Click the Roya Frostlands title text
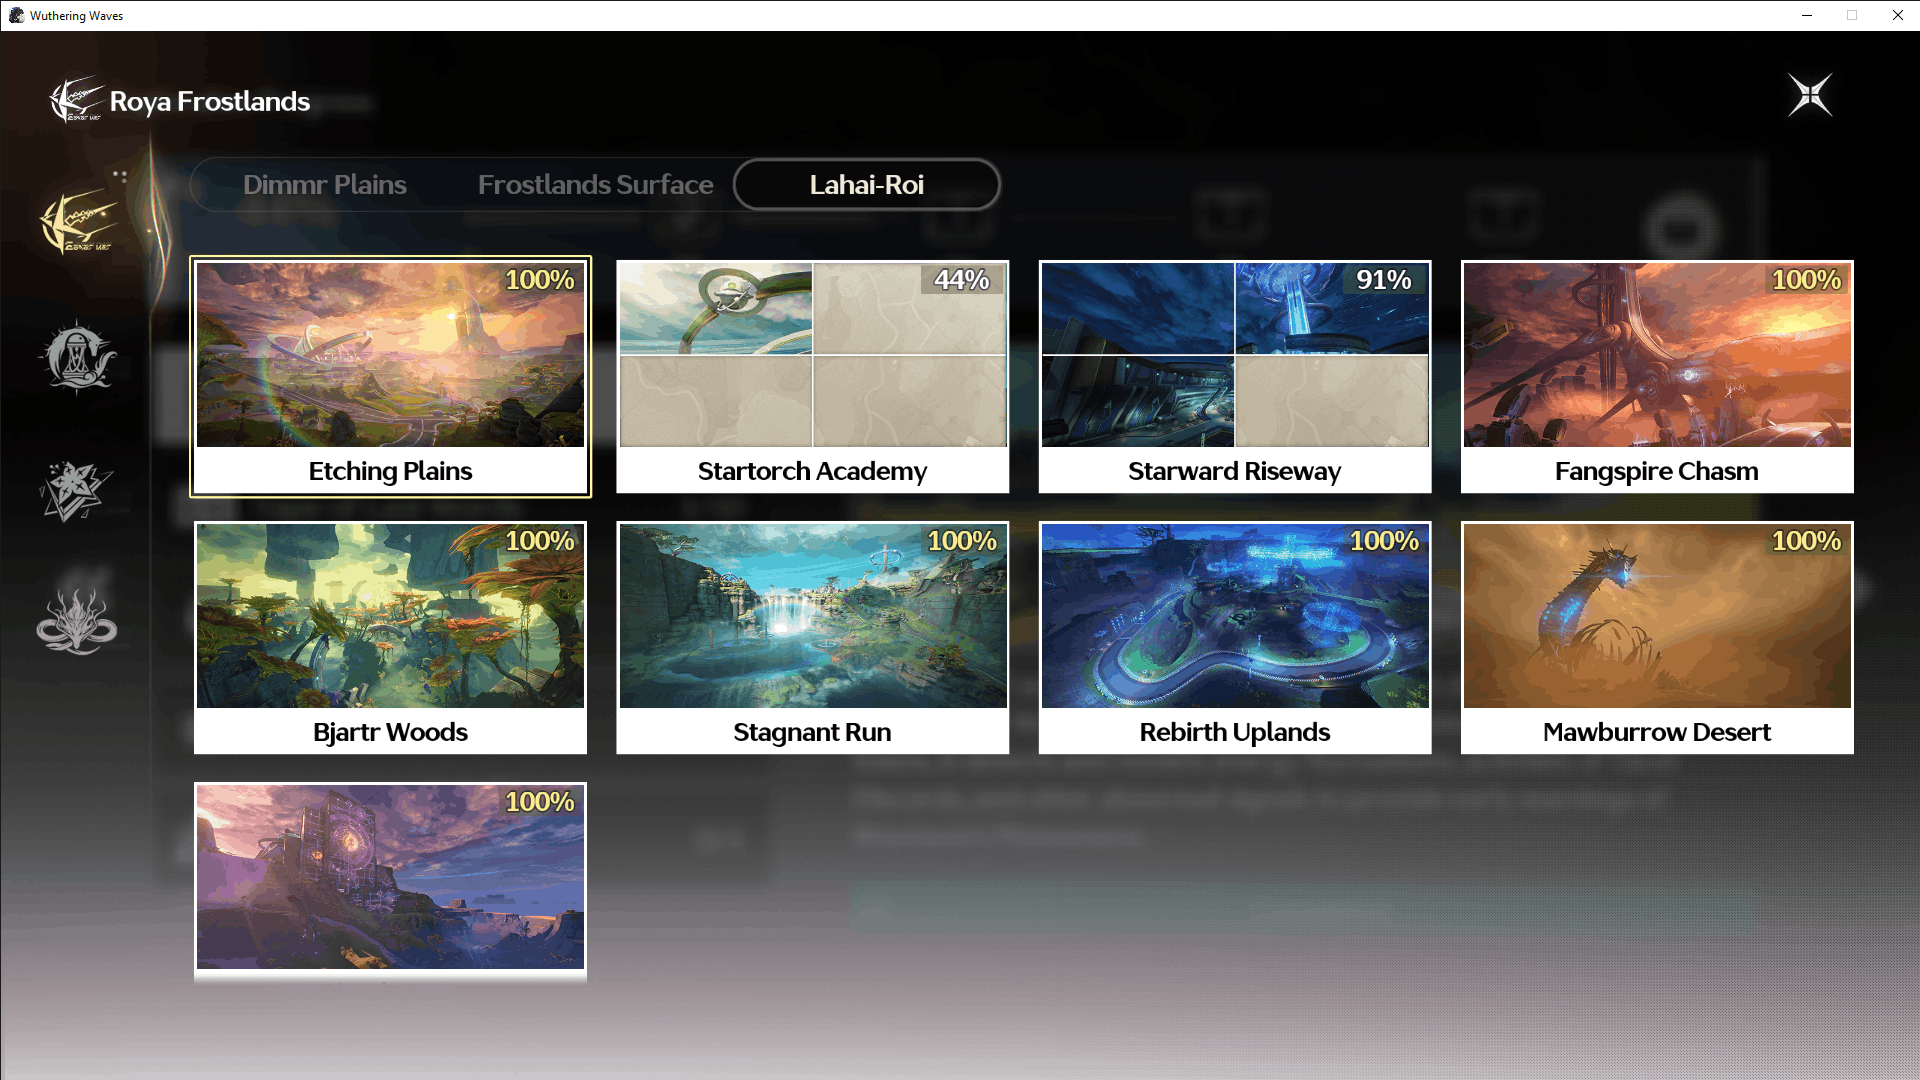The image size is (1920, 1080). (x=210, y=102)
